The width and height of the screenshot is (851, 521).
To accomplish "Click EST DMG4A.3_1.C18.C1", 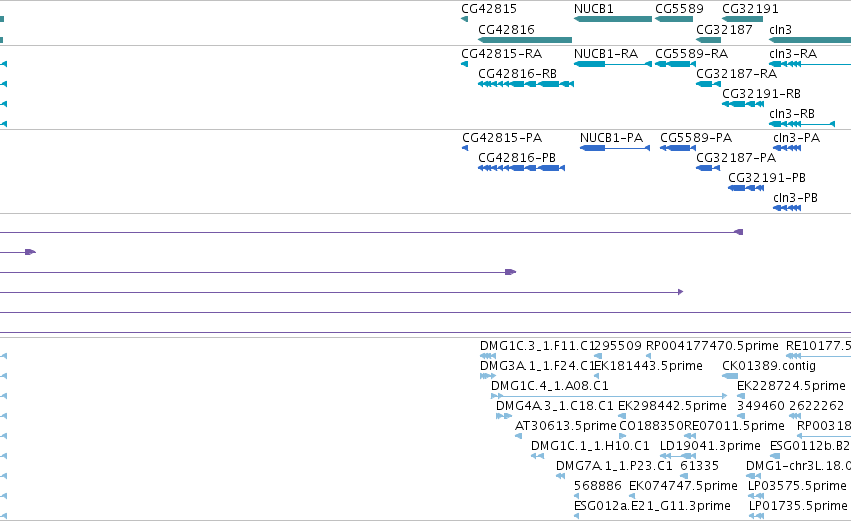I will [x=554, y=405].
